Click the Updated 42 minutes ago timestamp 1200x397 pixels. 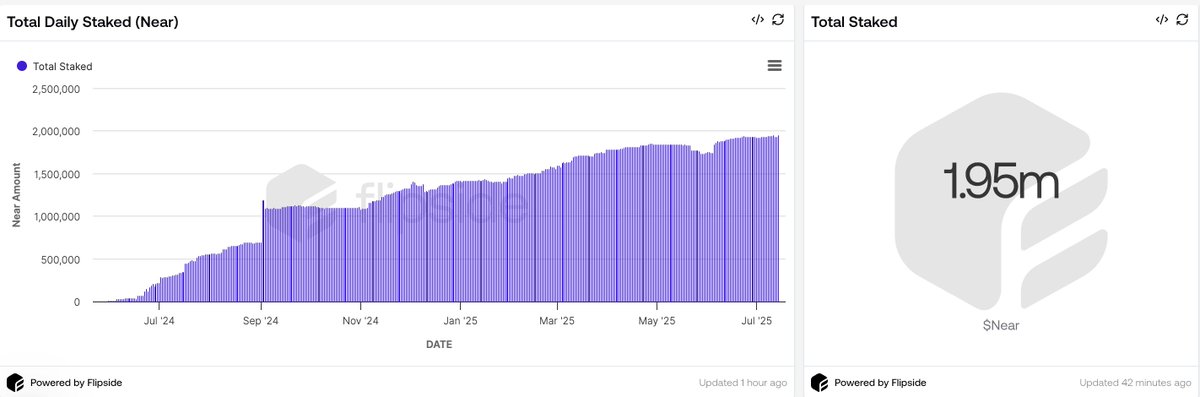tap(1134, 382)
